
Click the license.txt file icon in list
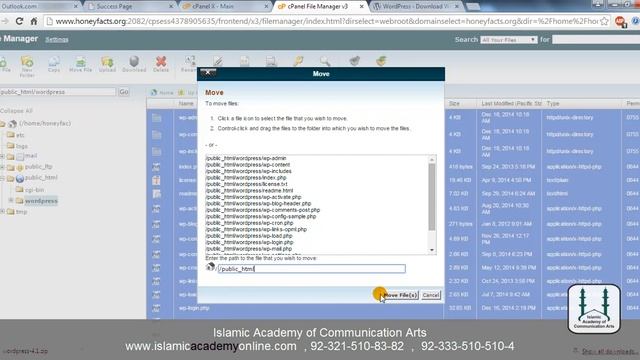click(156, 180)
